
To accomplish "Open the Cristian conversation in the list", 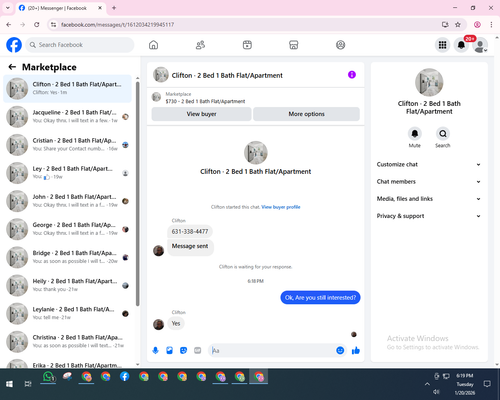I will [x=67, y=145].
